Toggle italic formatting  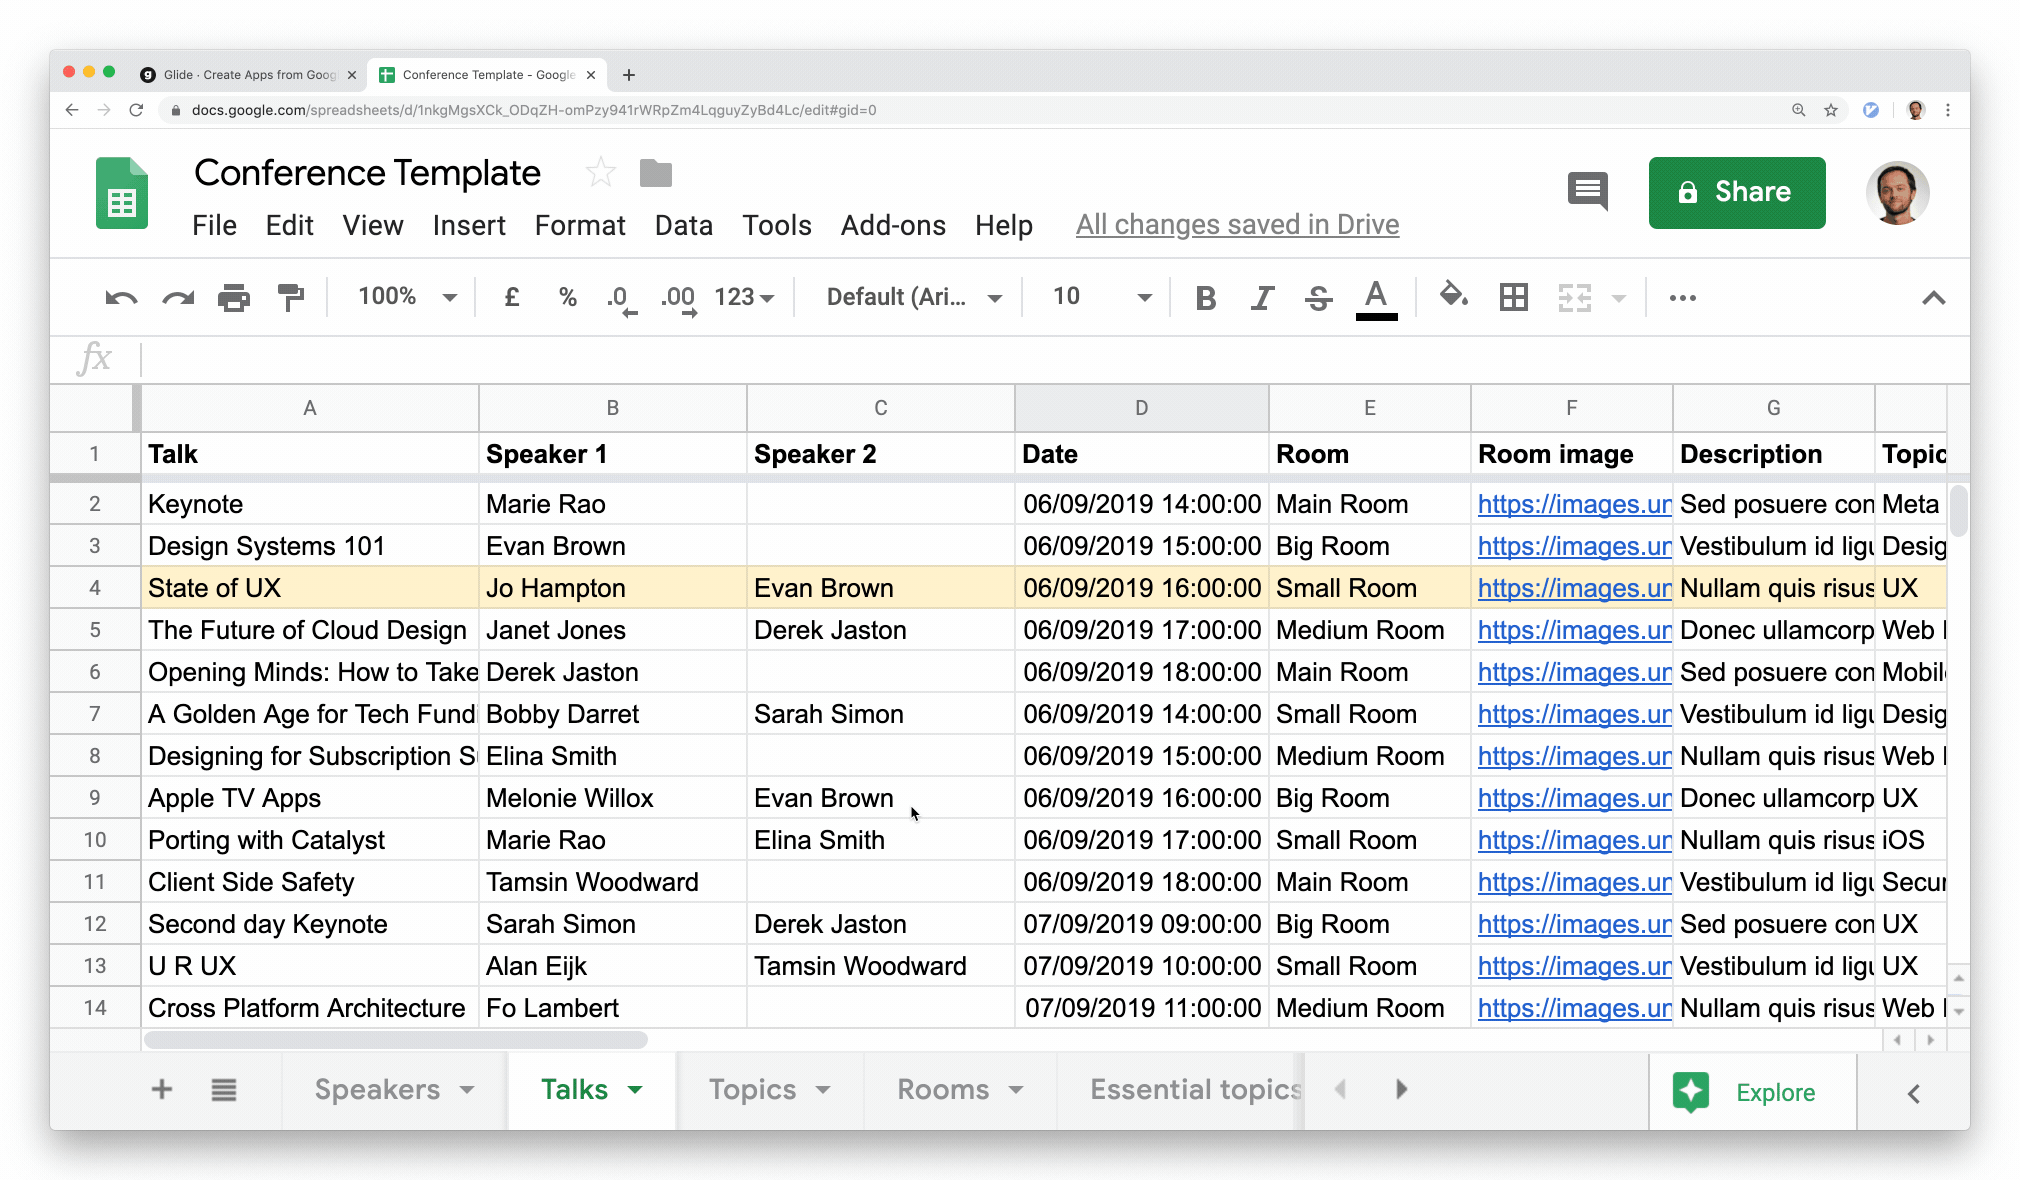[x=1262, y=298]
